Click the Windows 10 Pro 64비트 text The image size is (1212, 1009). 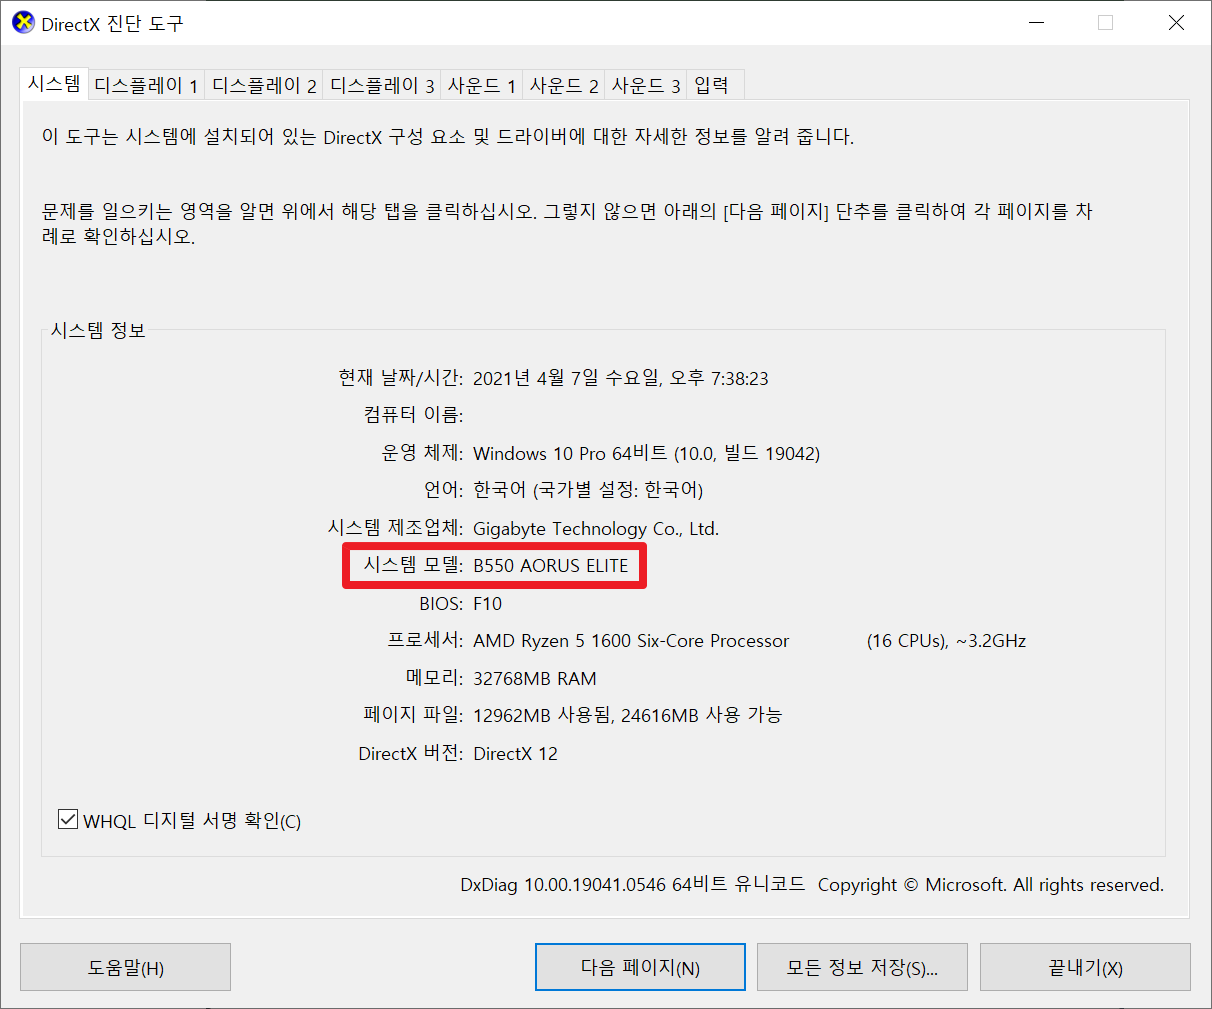647,453
